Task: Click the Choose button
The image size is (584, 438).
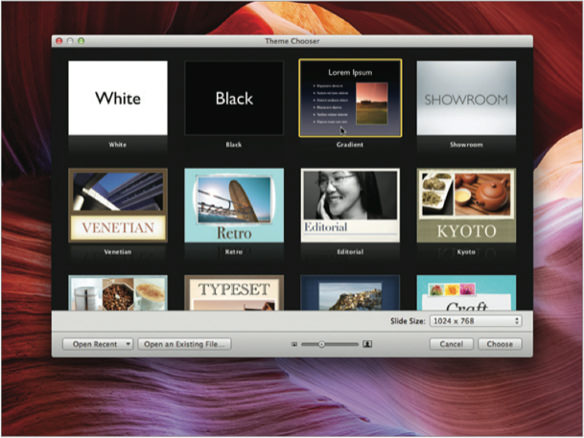Action: [500, 344]
